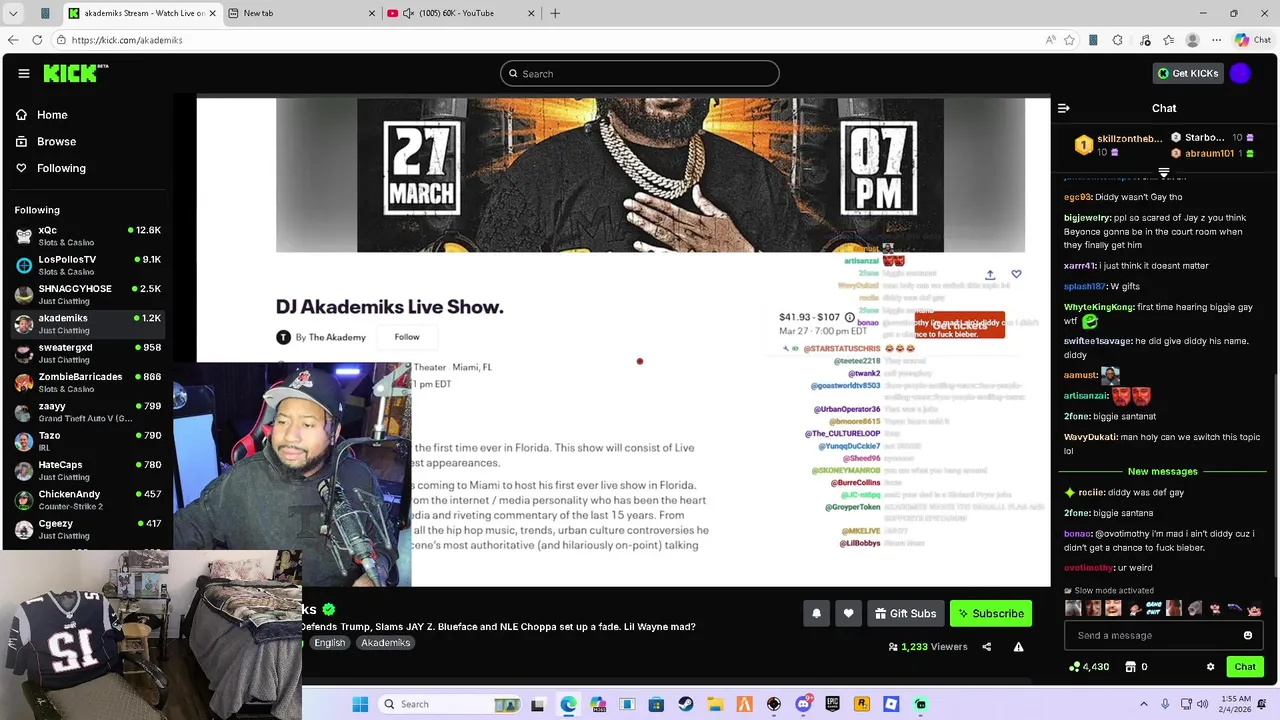This screenshot has width=1280, height=720.
Task: Reload the page with refresh icon
Action: [37, 40]
